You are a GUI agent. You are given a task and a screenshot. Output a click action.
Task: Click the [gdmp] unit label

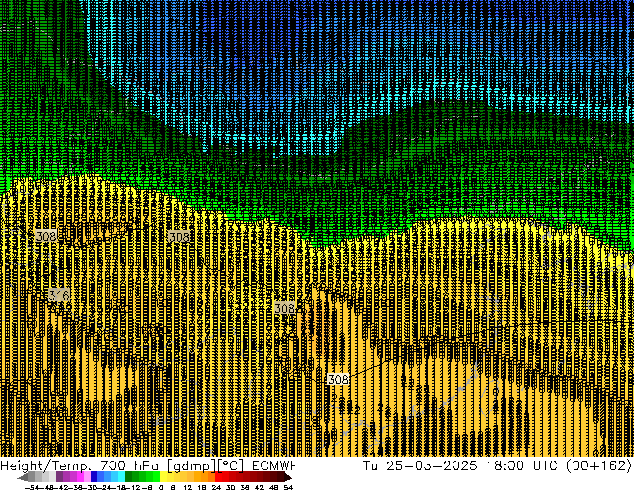tap(192, 466)
